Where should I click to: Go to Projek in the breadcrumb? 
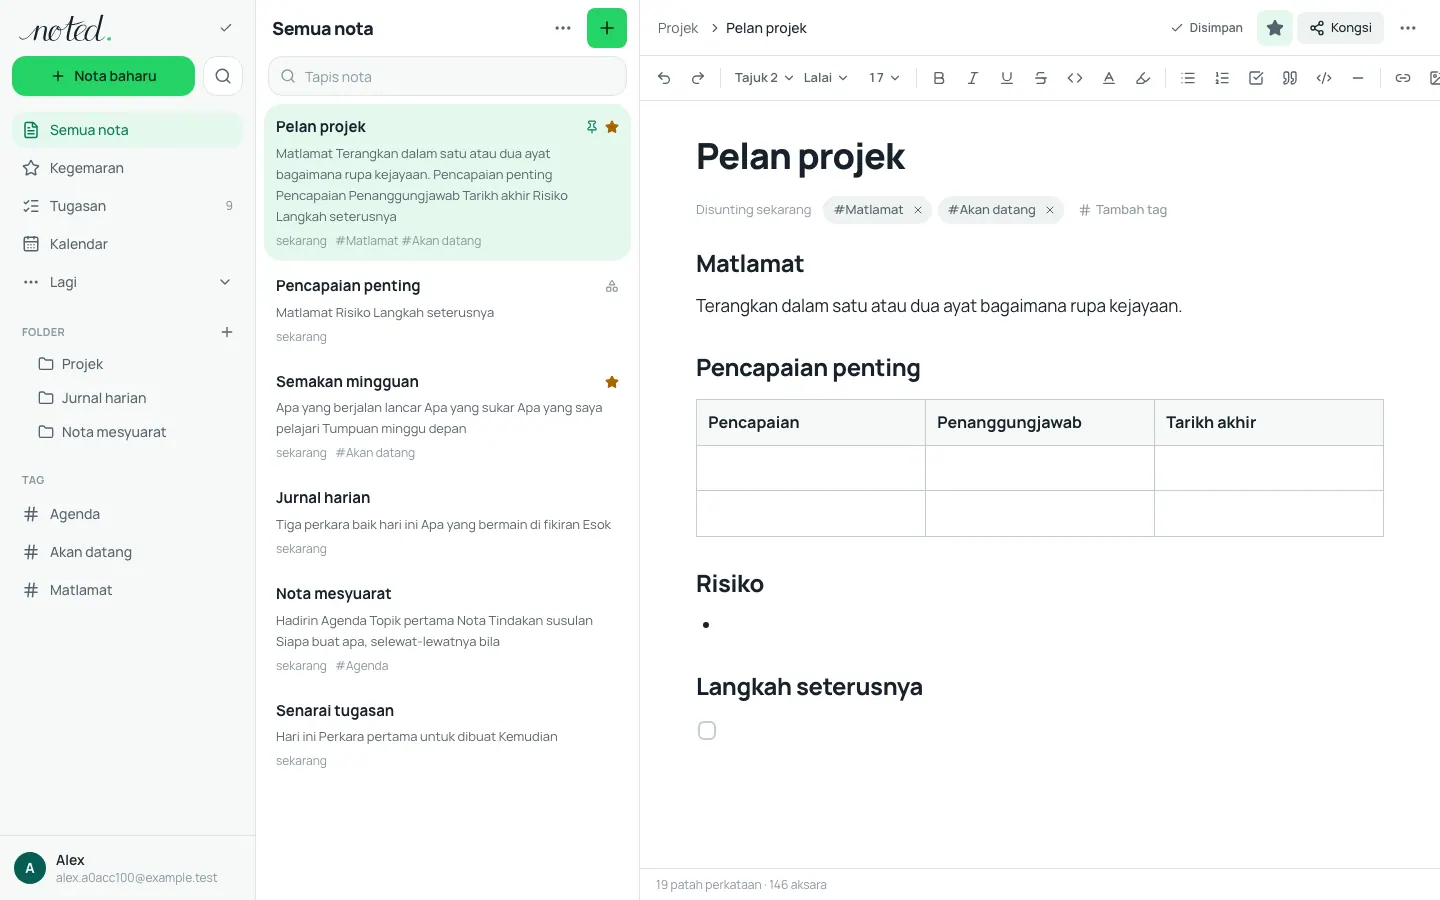click(678, 28)
